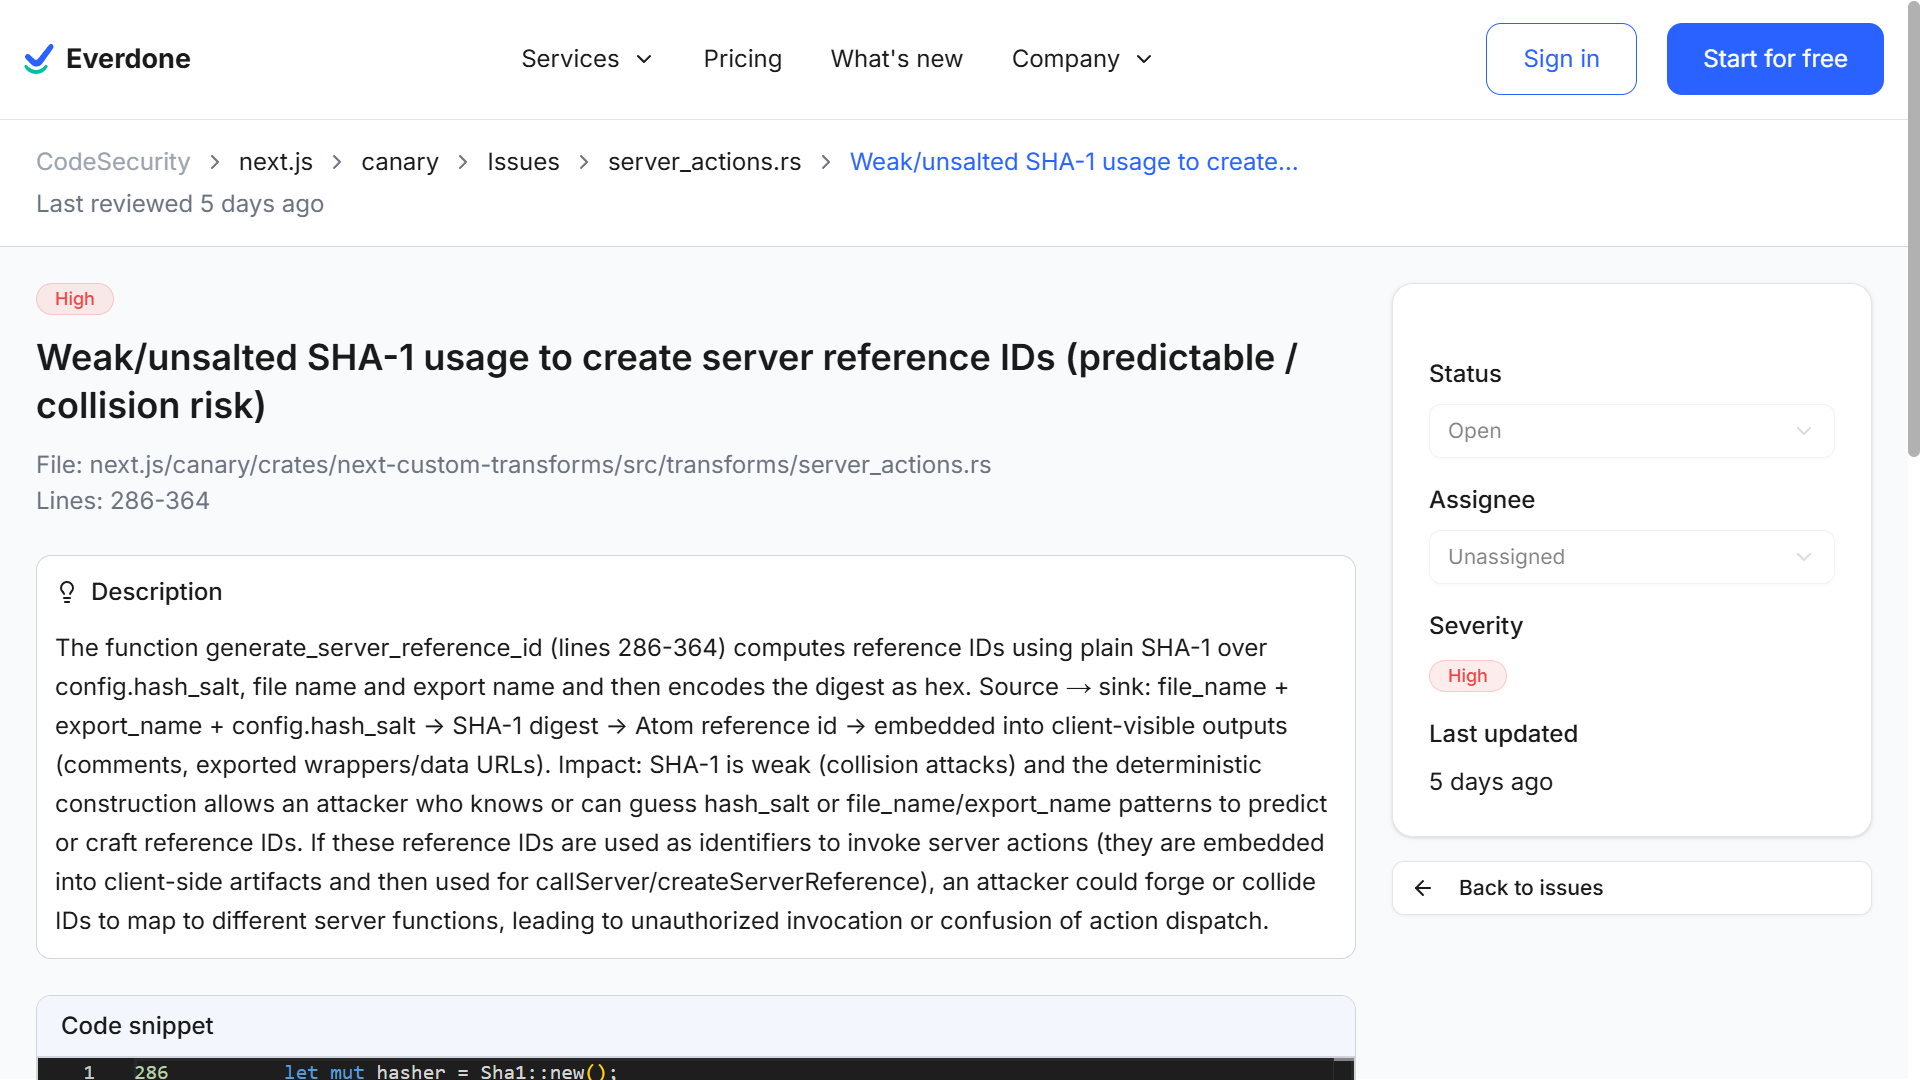
Task: Expand the Services menu chevron
Action: point(645,59)
